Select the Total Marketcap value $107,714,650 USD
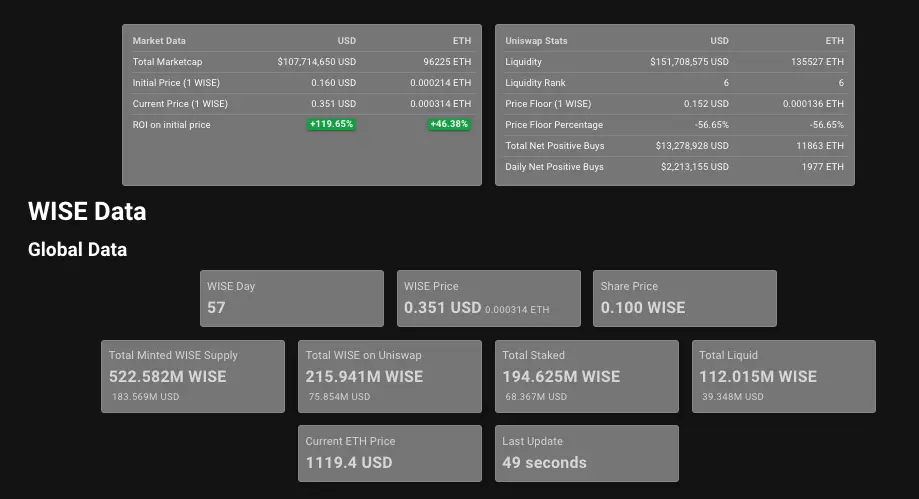Screen dimensions: 919x499 point(316,62)
